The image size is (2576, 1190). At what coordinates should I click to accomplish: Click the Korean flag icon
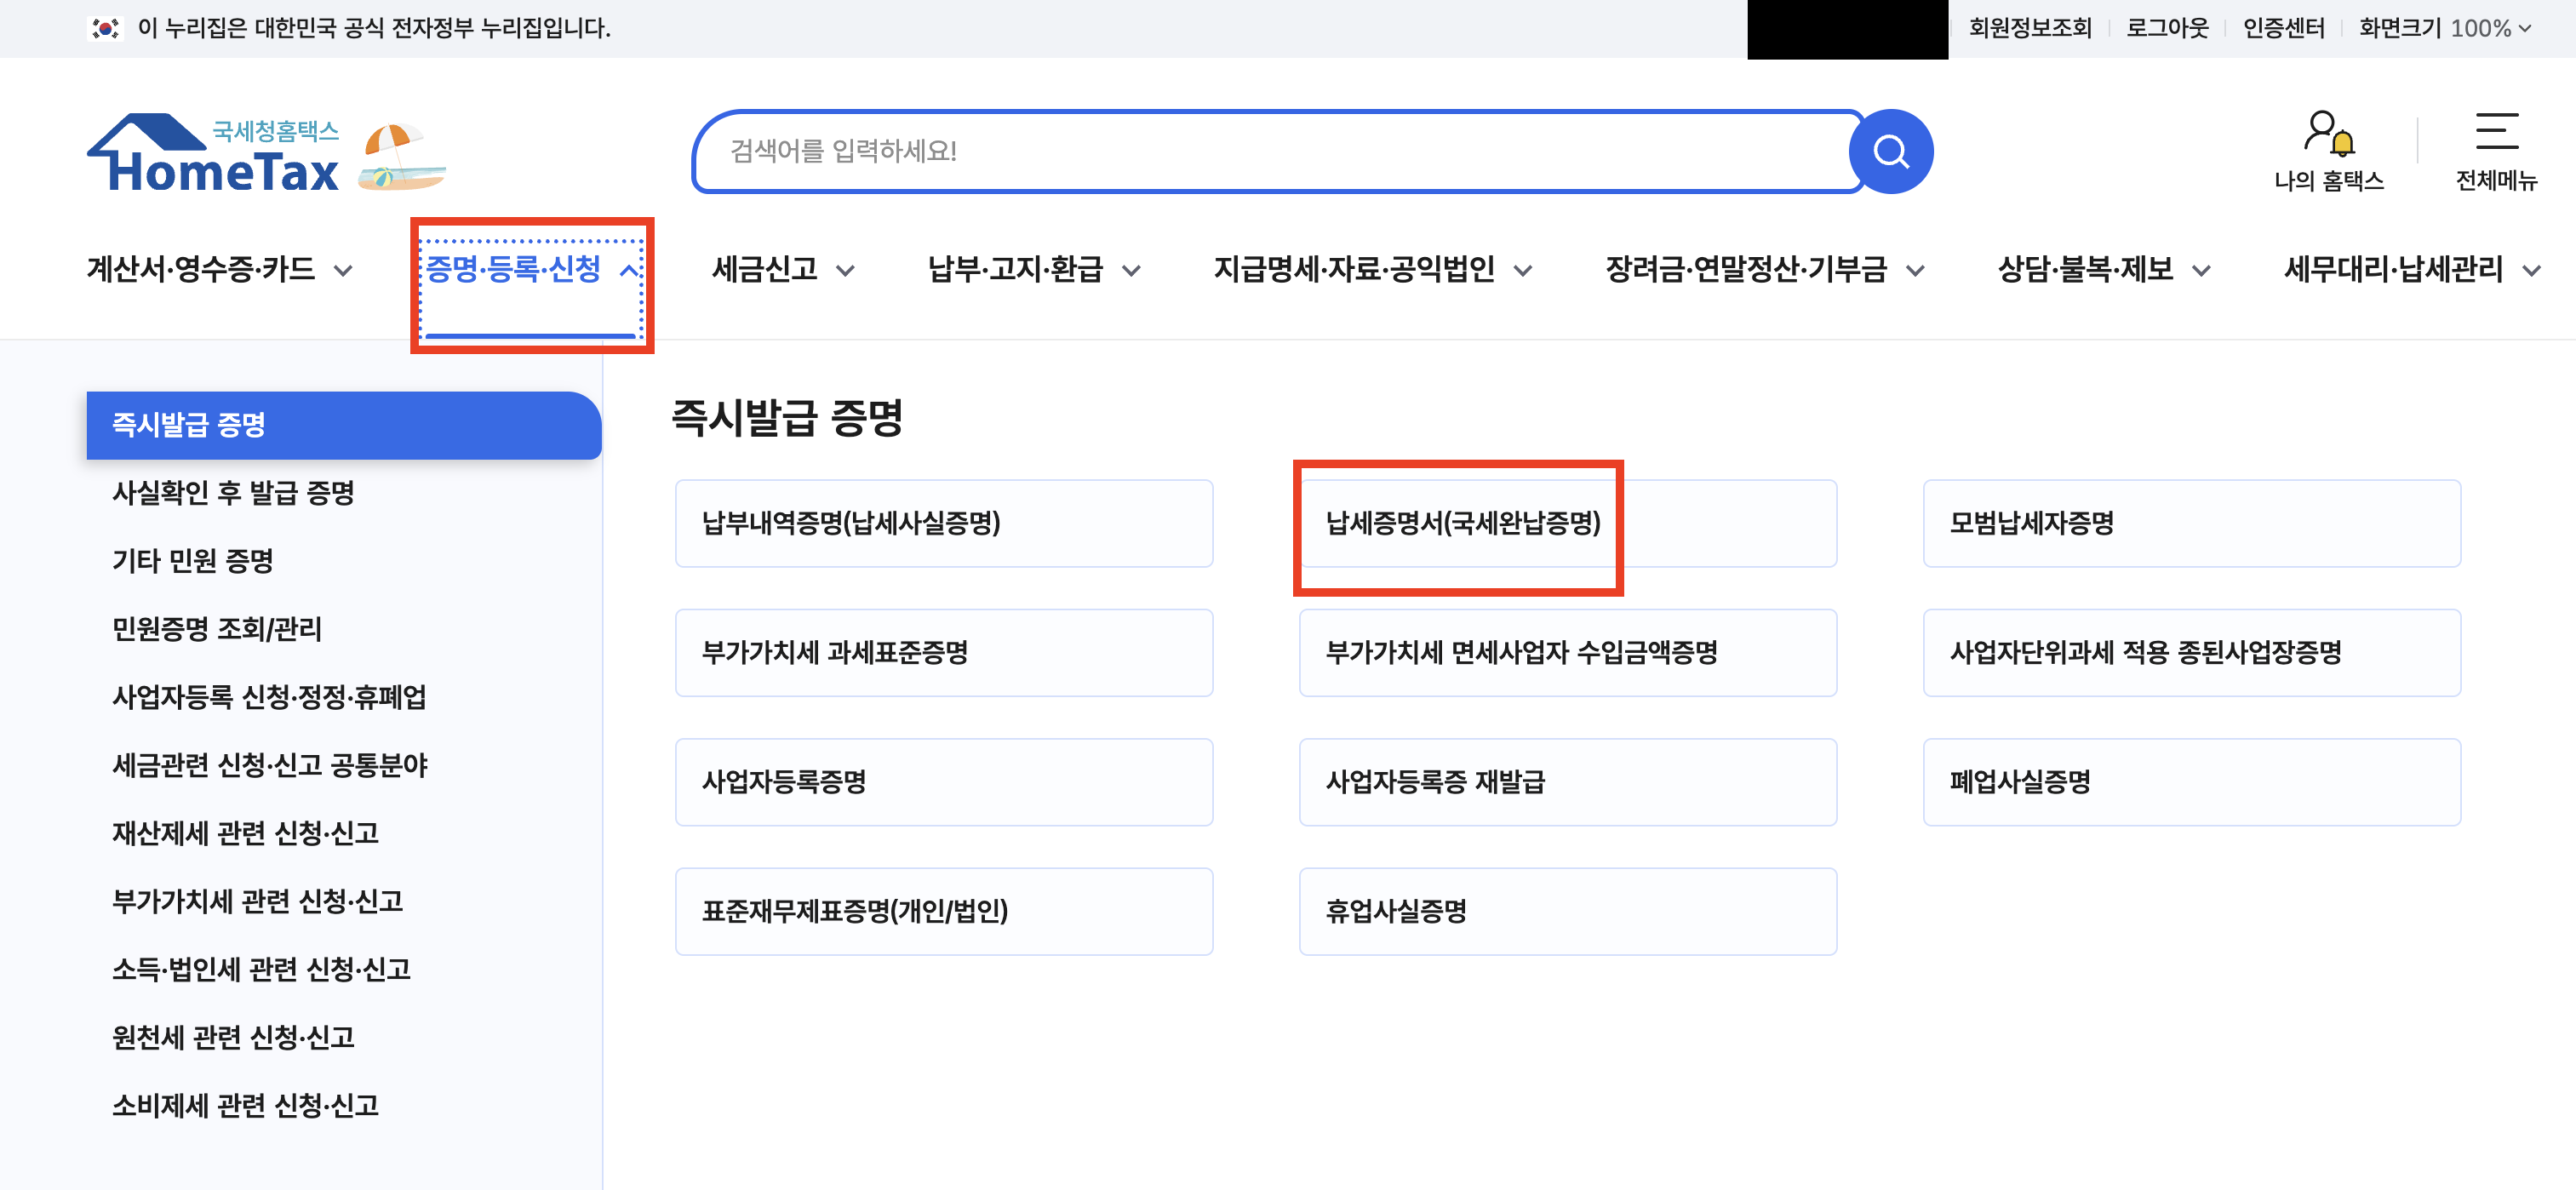[105, 28]
